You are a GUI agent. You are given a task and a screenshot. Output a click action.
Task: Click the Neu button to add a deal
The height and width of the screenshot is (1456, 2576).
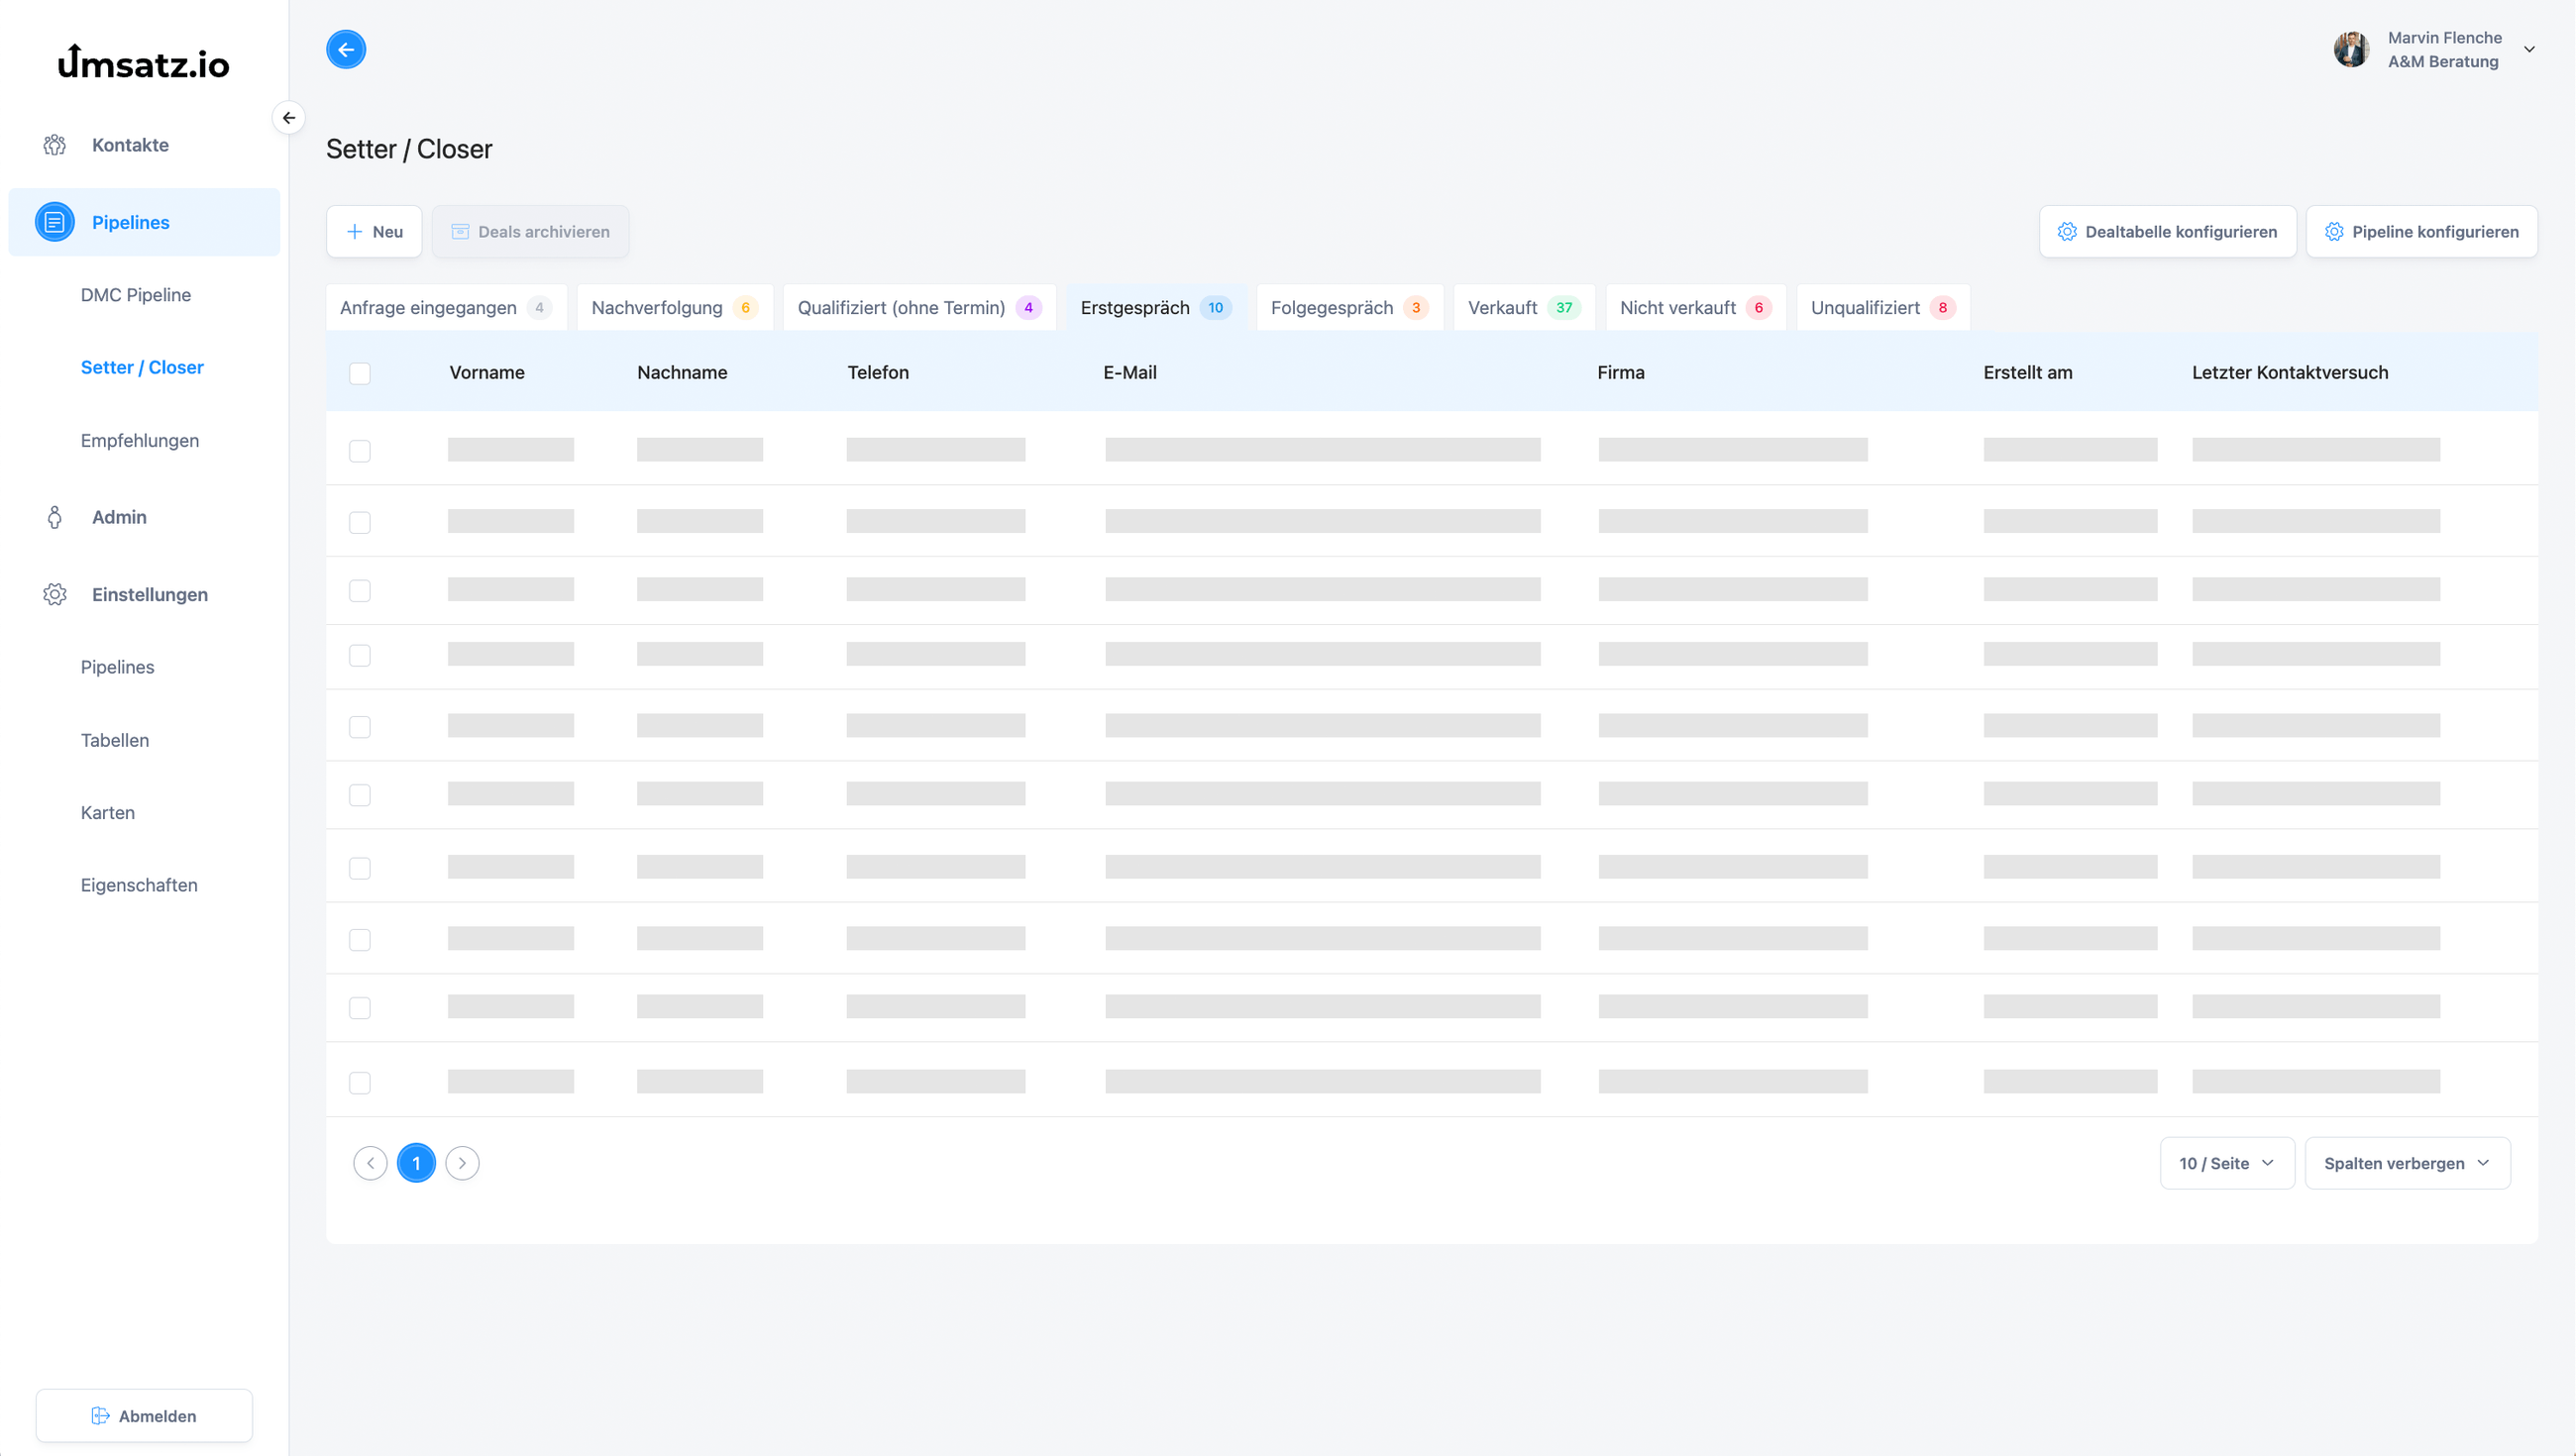[x=374, y=232]
